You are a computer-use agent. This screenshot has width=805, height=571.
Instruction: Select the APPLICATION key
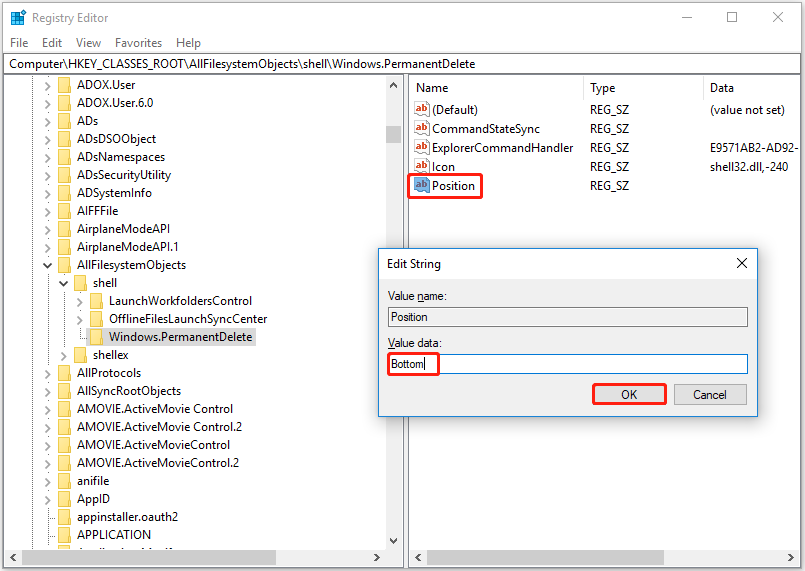point(114,535)
